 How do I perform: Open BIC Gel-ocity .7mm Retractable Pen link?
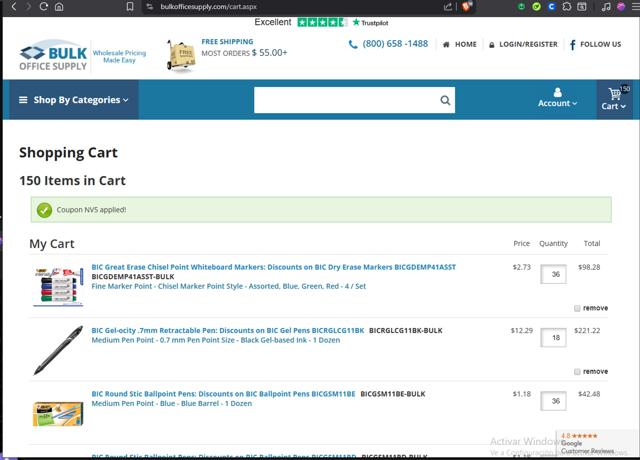[228, 330]
